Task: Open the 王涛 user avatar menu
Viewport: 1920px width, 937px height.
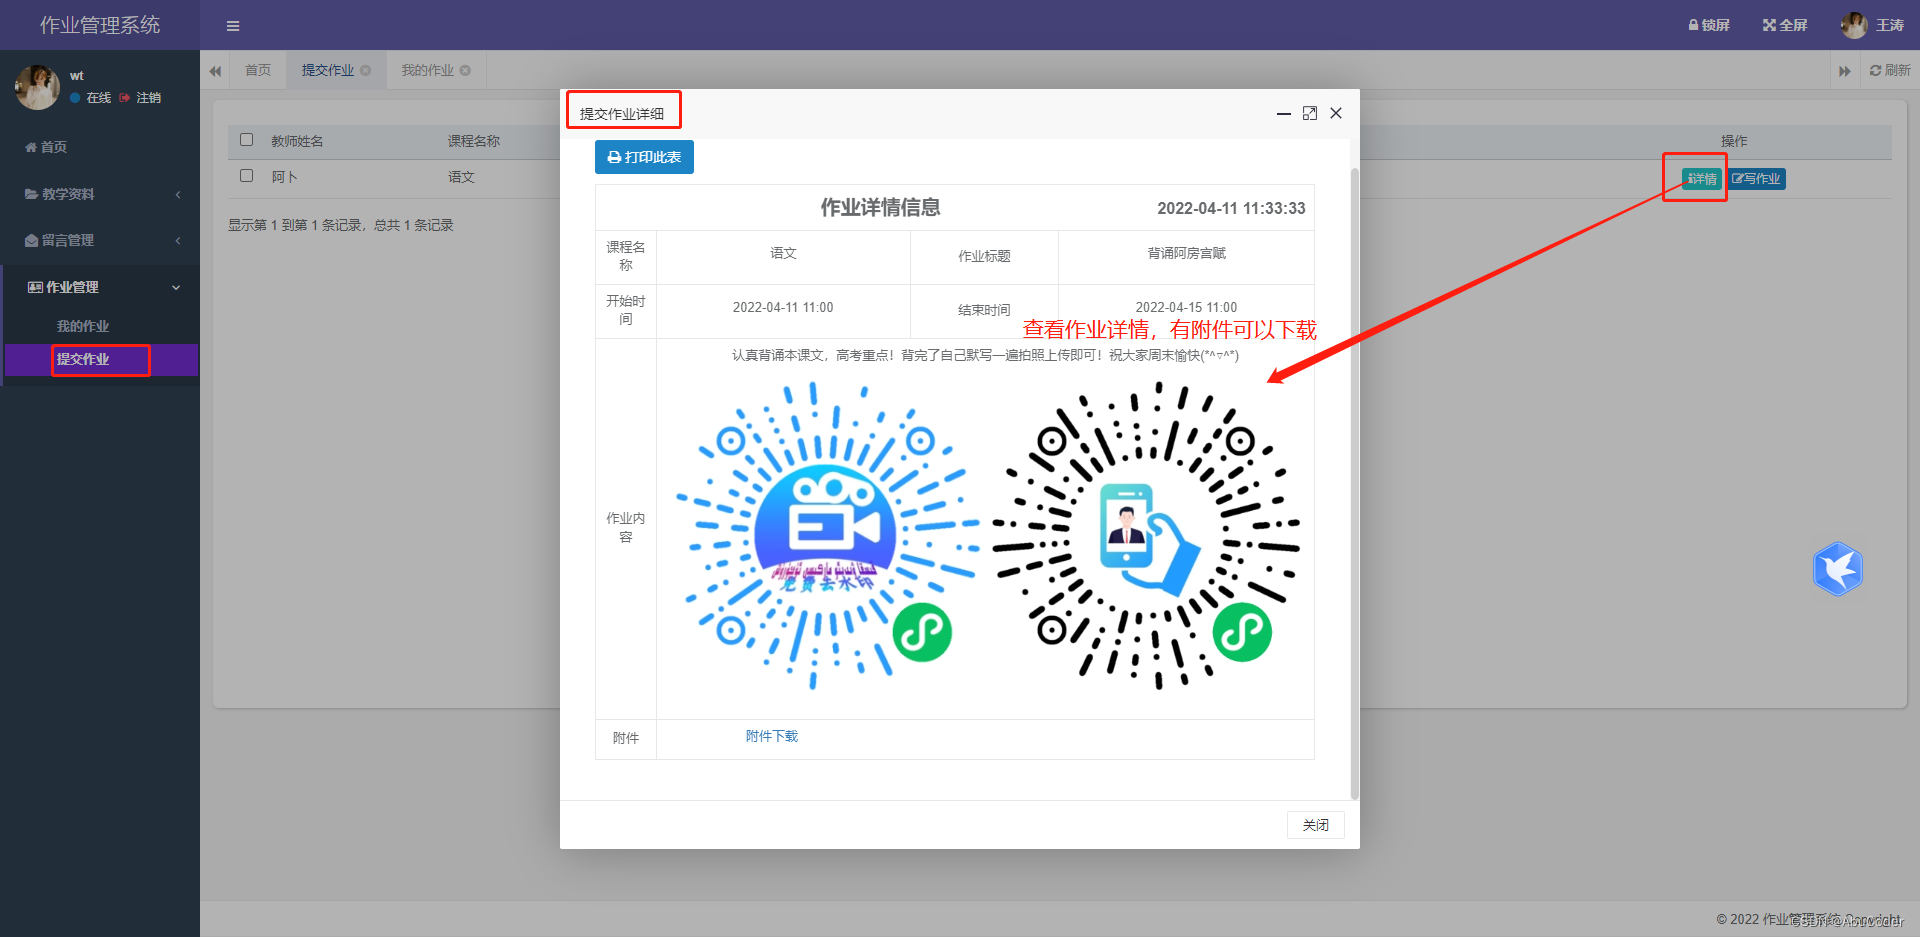Action: (1872, 25)
